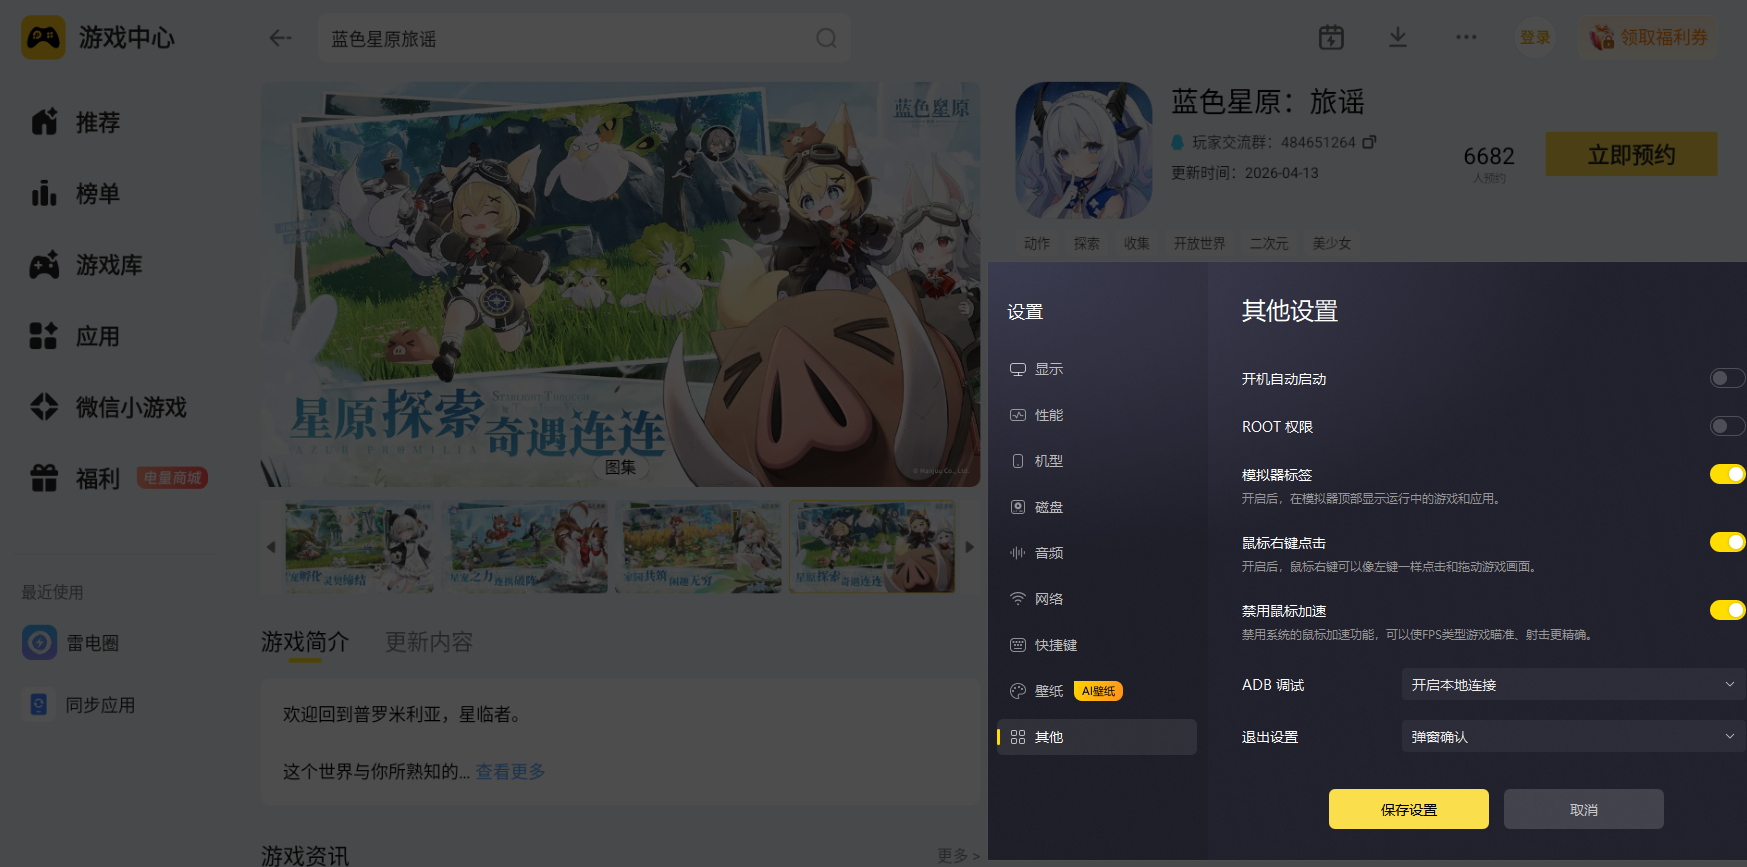The width and height of the screenshot is (1747, 867).
Task: Open 榜单 rankings in the sidebar
Action: [75, 193]
